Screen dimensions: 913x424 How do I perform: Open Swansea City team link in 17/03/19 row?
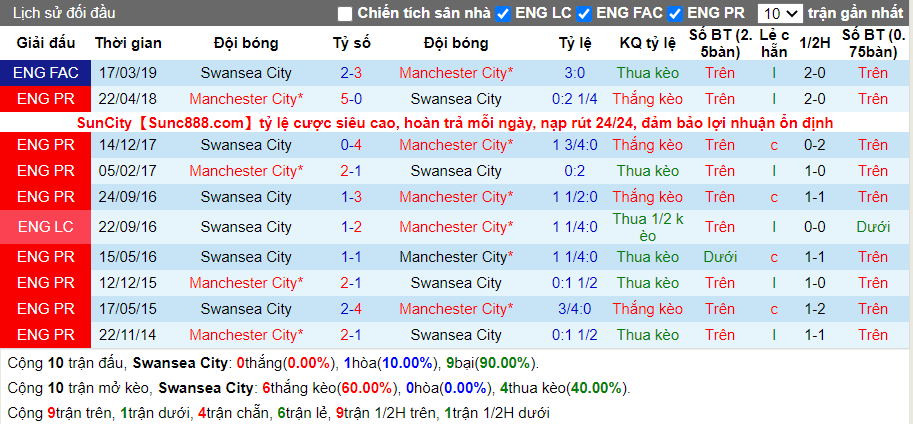coord(246,73)
